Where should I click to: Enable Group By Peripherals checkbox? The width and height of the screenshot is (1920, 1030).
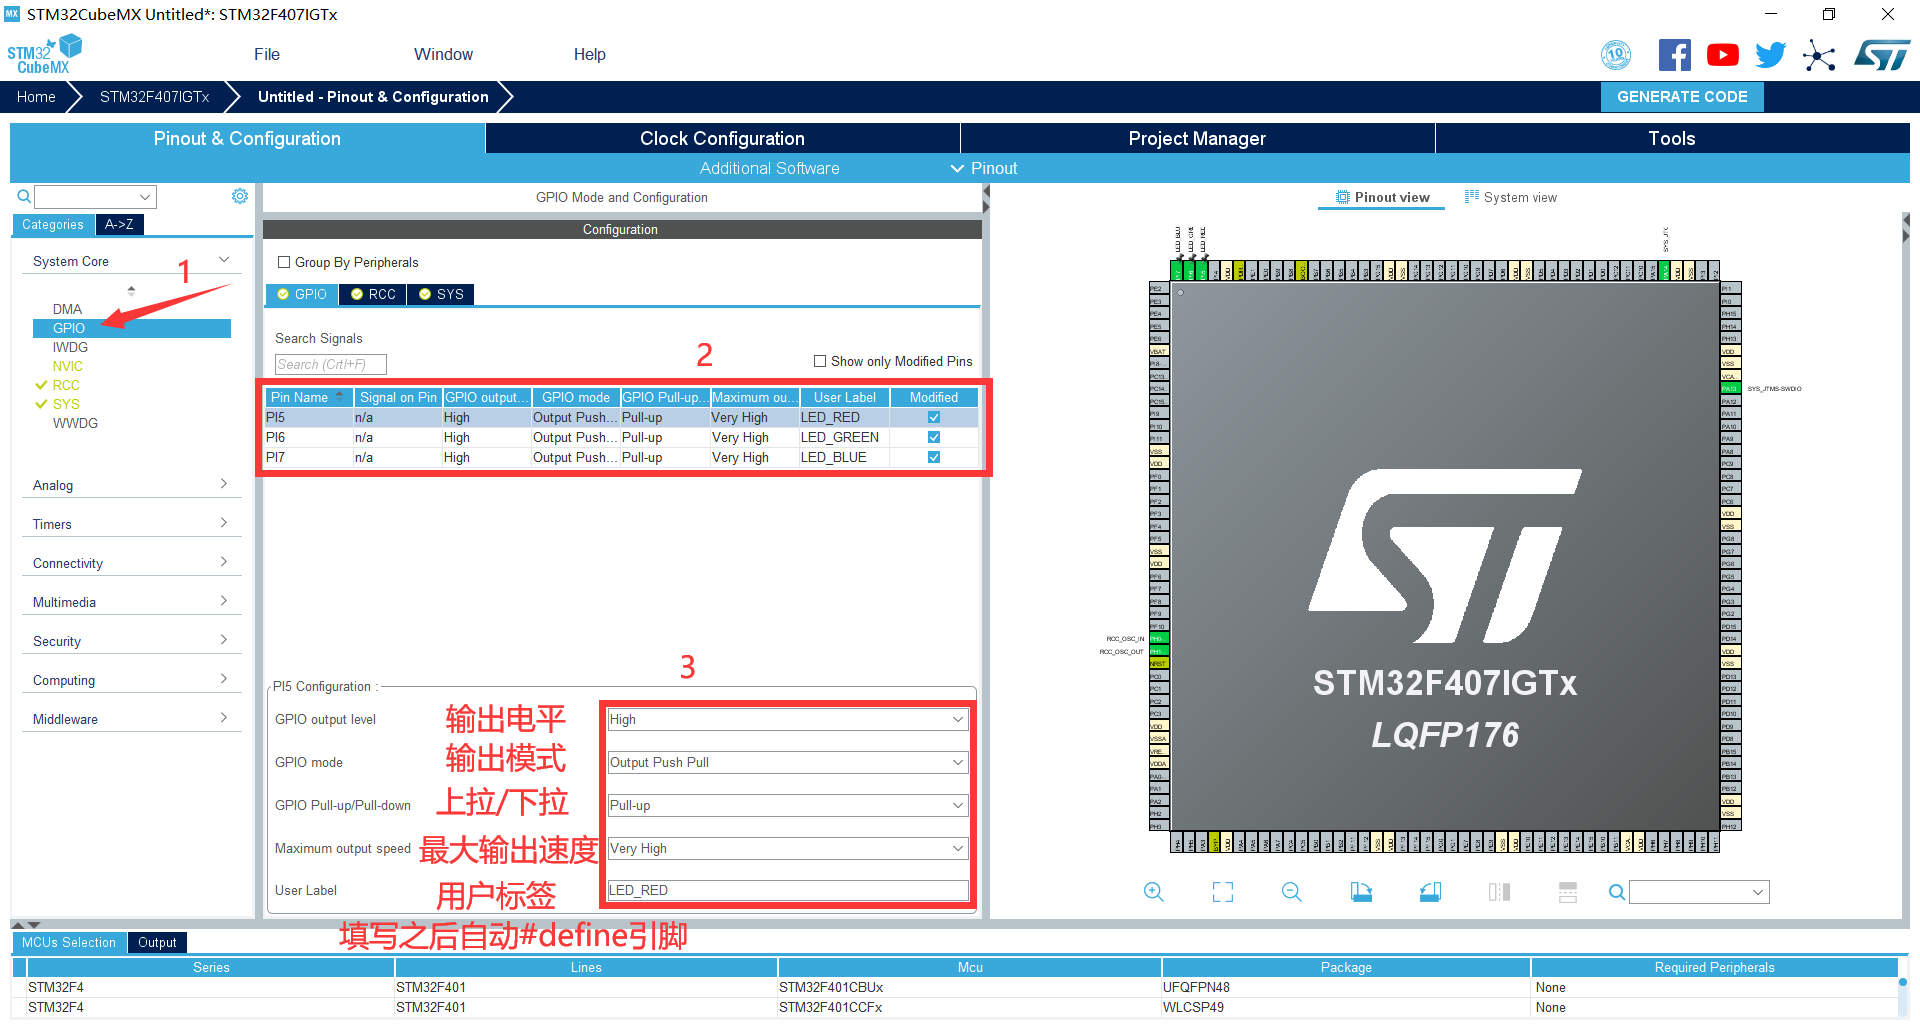point(284,262)
